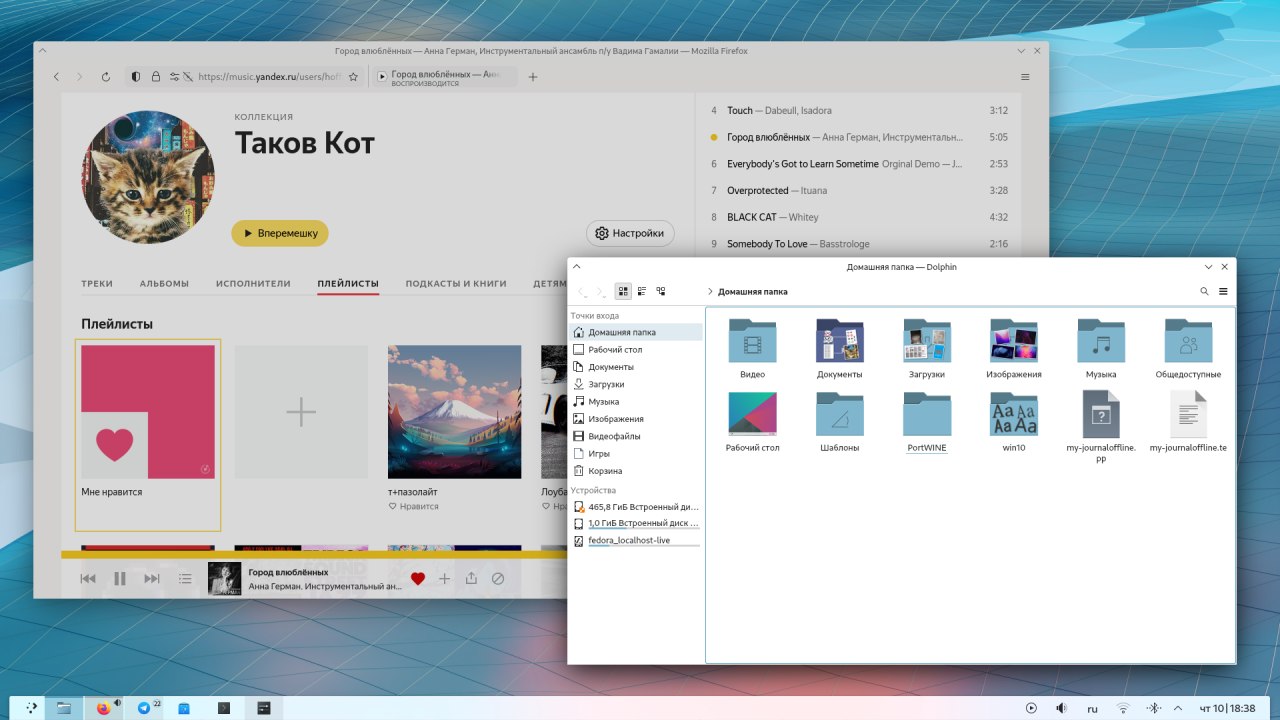The width and height of the screenshot is (1280, 720).
Task: Open the Мне нравится playlist cover
Action: (148, 411)
